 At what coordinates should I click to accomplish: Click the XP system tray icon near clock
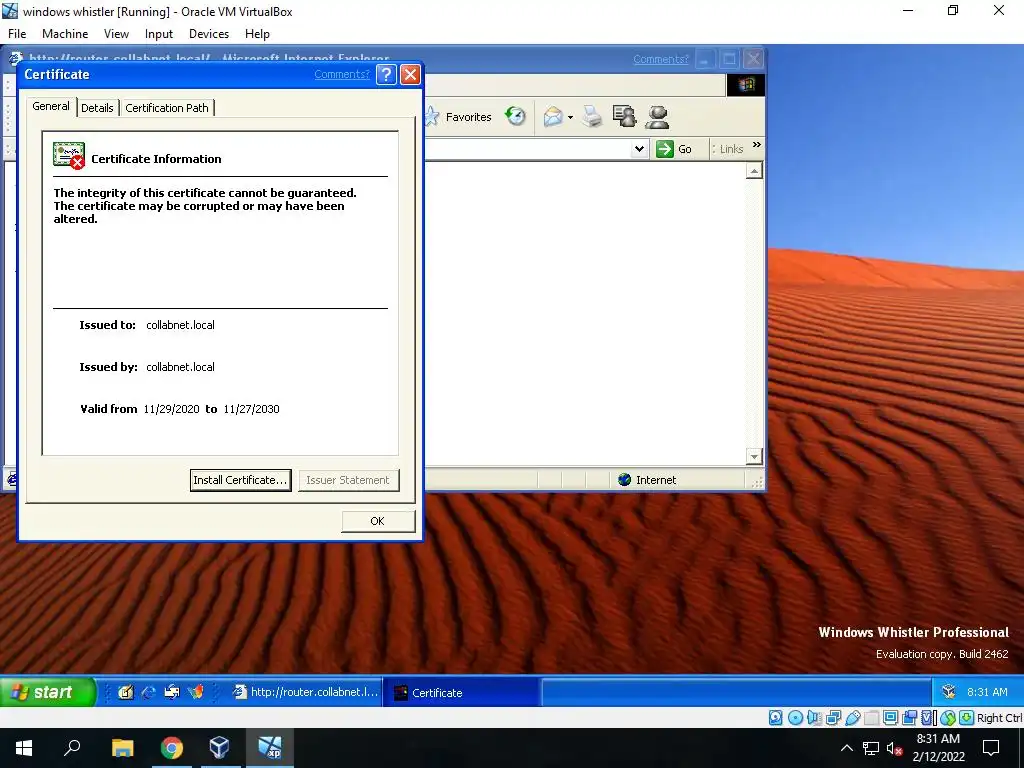949,692
